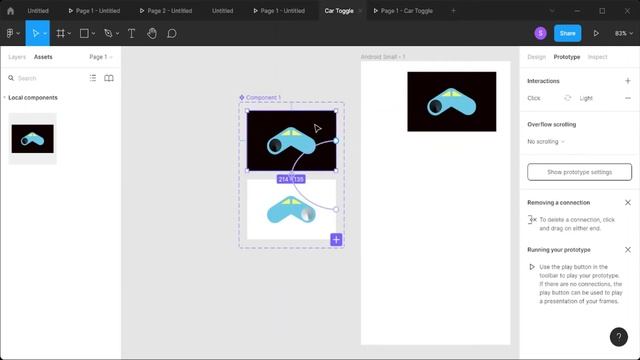Viewport: 640px width, 360px height.
Task: Open the Page 1 - Car Toggle tab
Action: click(403, 11)
